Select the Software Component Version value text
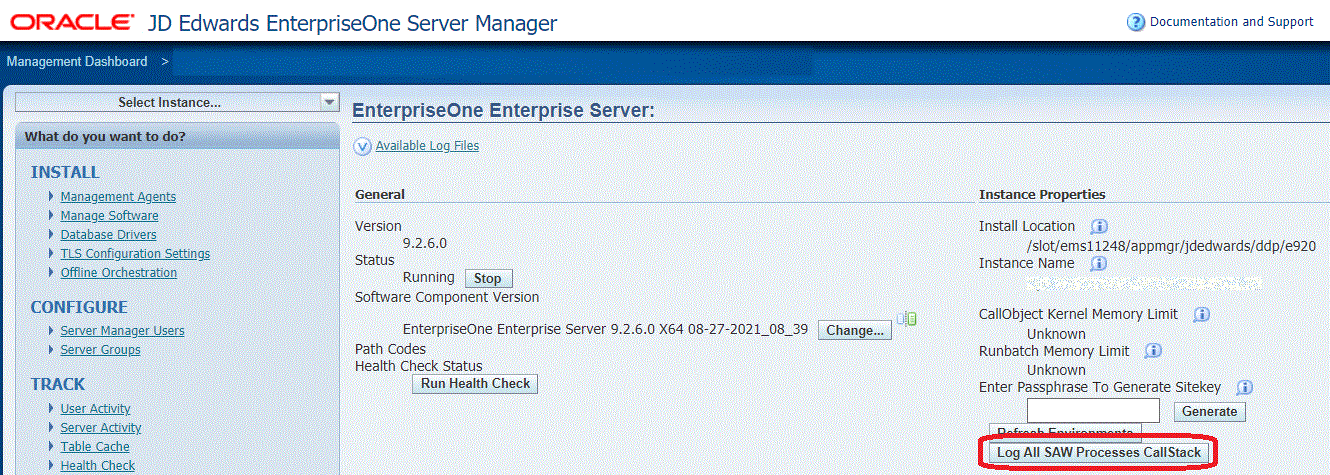 point(605,329)
